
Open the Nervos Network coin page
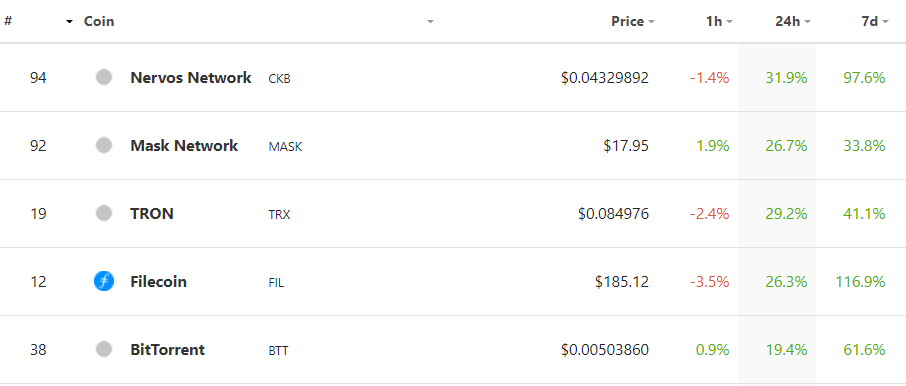[191, 77]
